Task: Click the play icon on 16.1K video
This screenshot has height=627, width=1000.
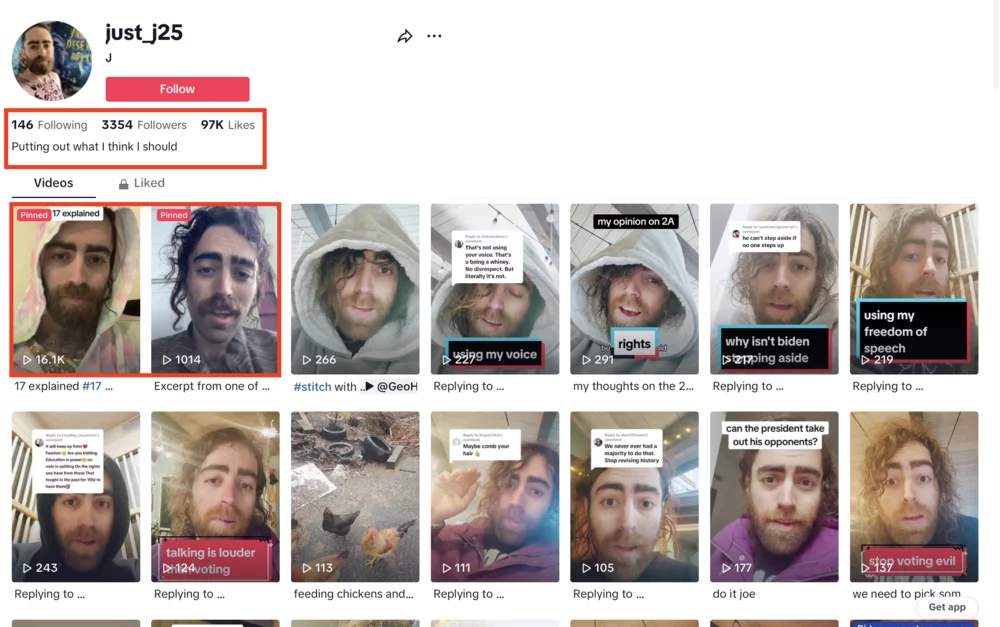Action: (x=28, y=360)
